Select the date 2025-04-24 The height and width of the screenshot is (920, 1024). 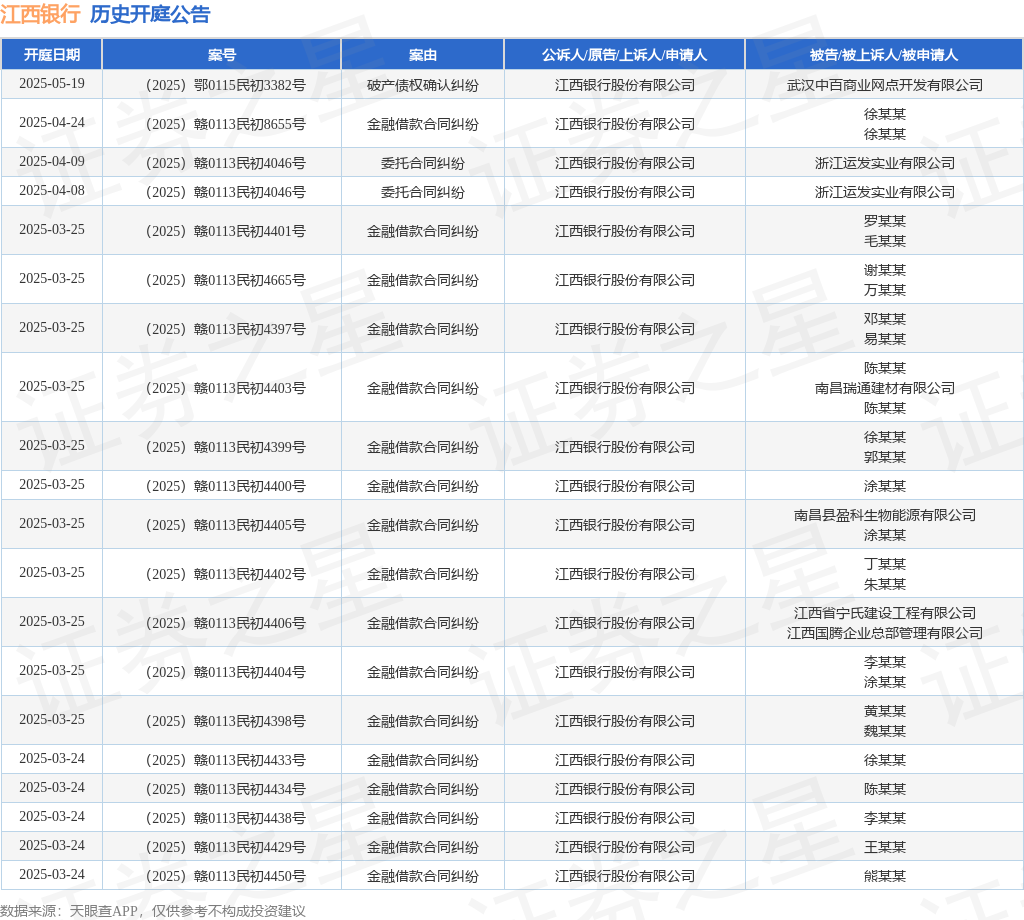tap(52, 123)
